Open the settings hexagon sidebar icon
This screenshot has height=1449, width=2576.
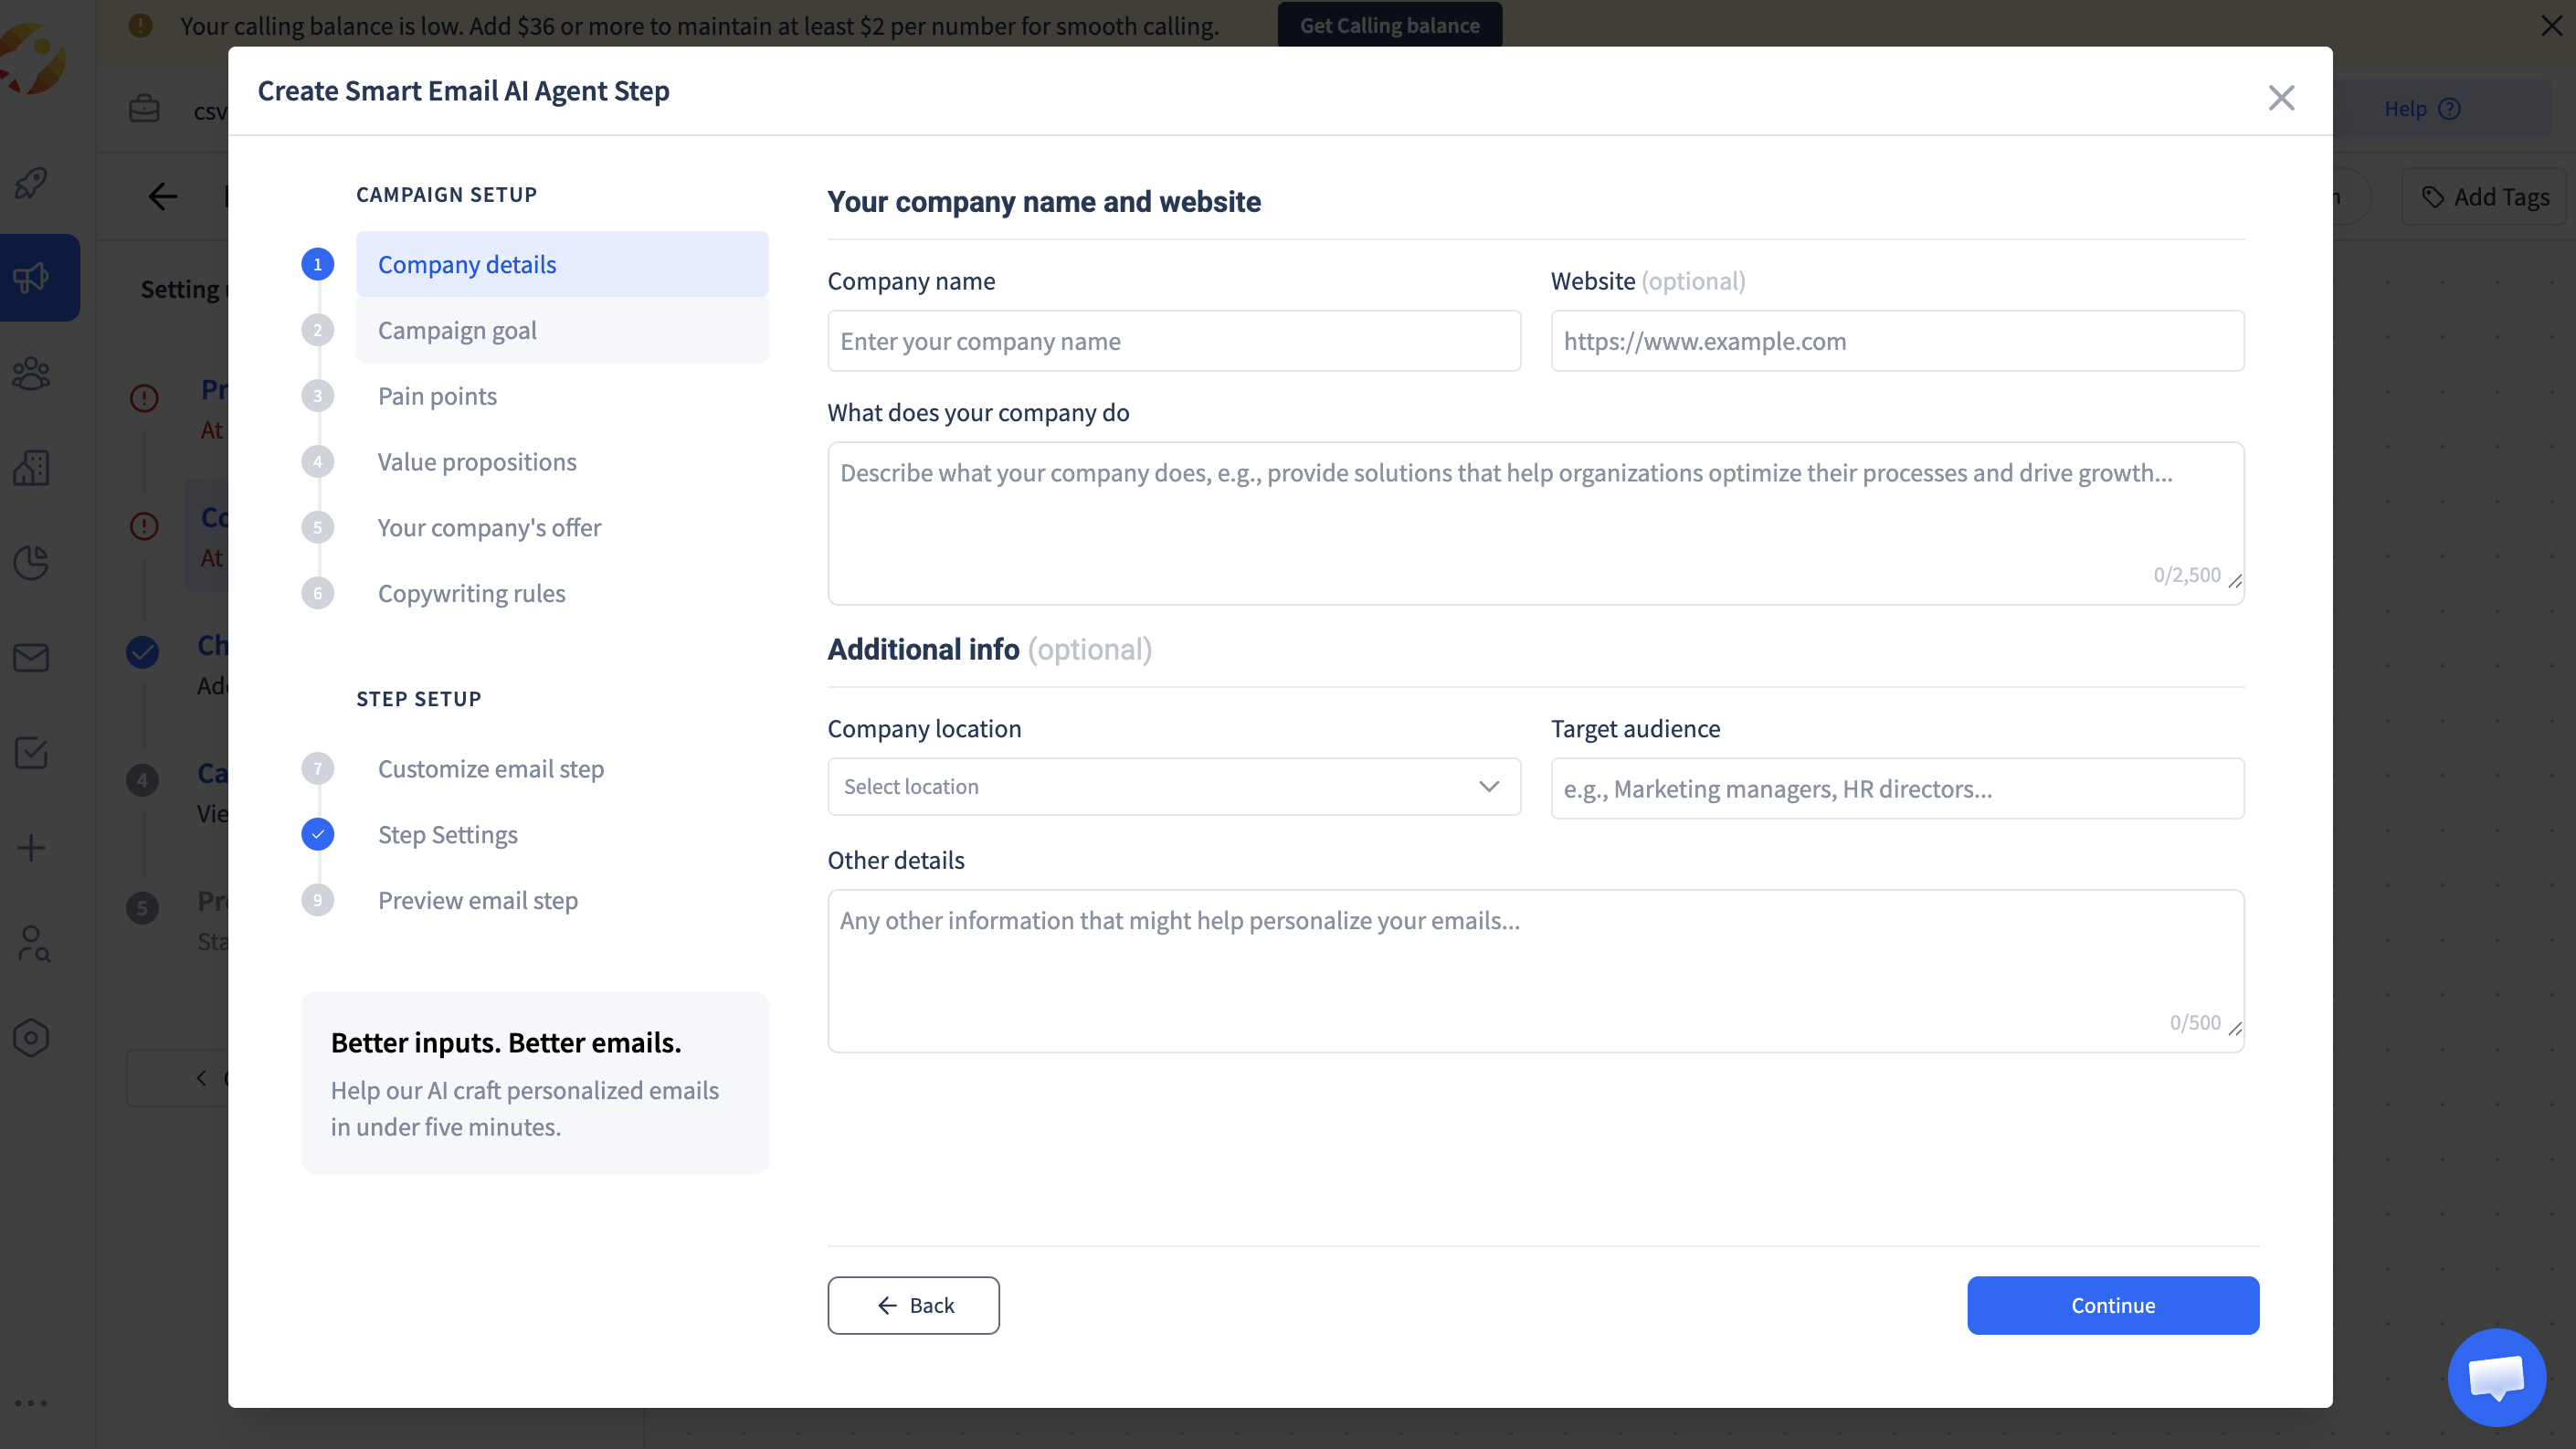point(32,1038)
